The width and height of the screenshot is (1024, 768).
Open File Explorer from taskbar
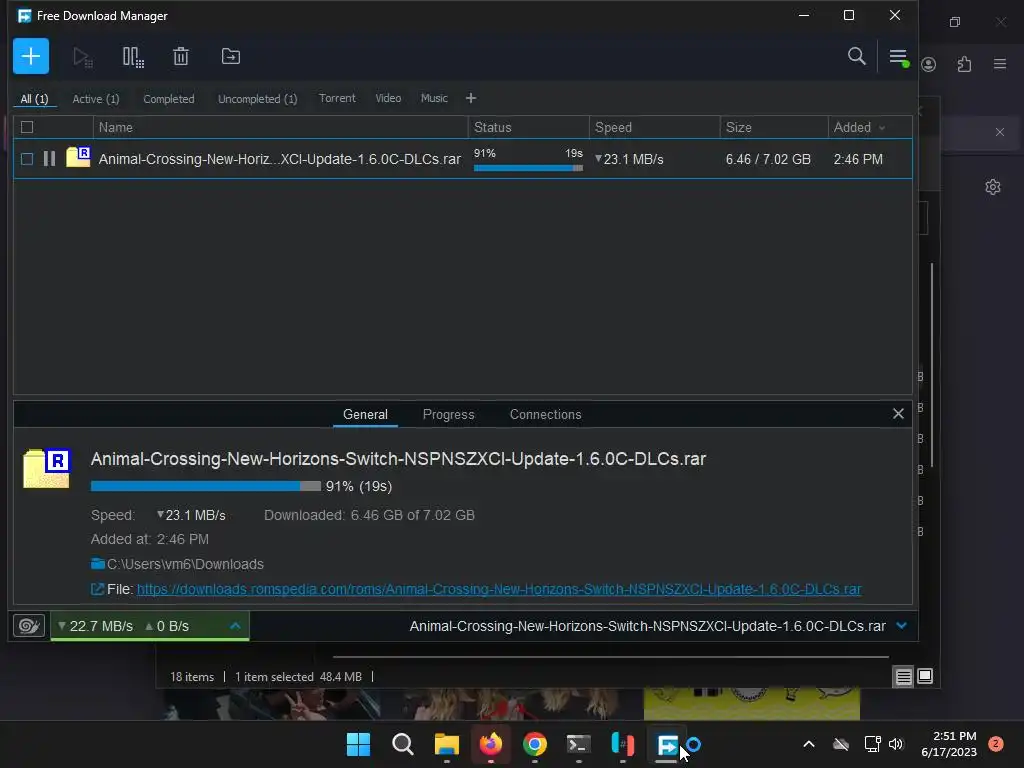[x=447, y=744]
